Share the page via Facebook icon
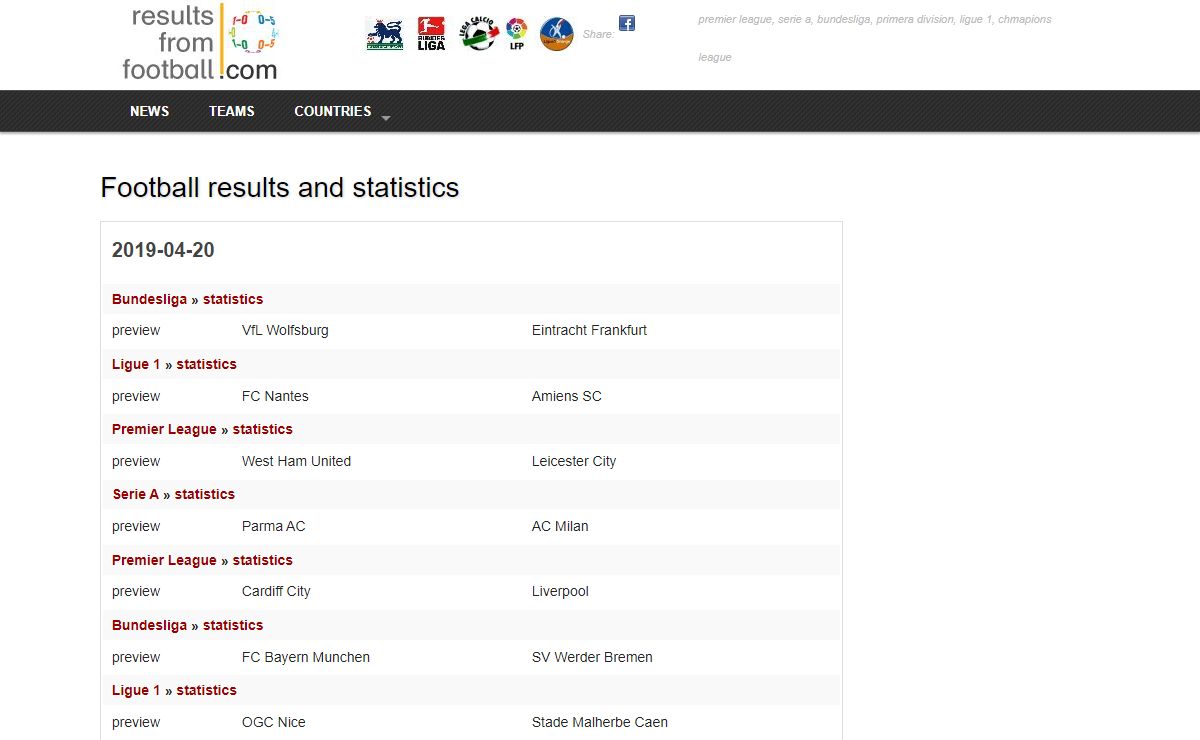 pyautogui.click(x=627, y=23)
